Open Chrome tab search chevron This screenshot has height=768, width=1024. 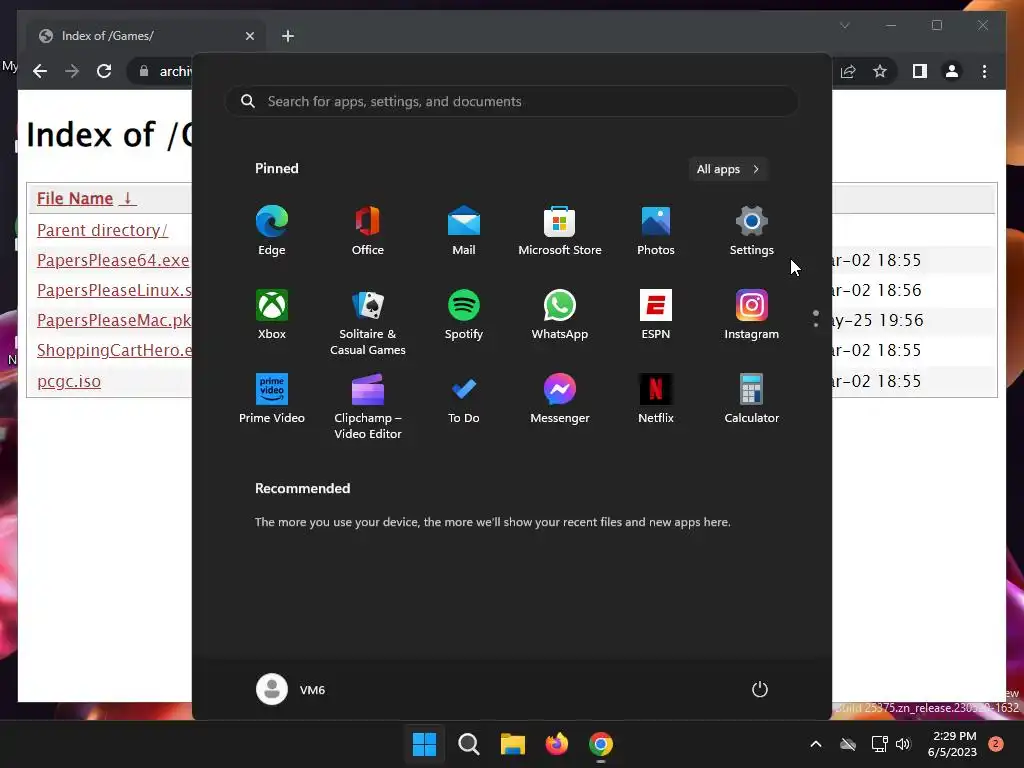coord(844,25)
